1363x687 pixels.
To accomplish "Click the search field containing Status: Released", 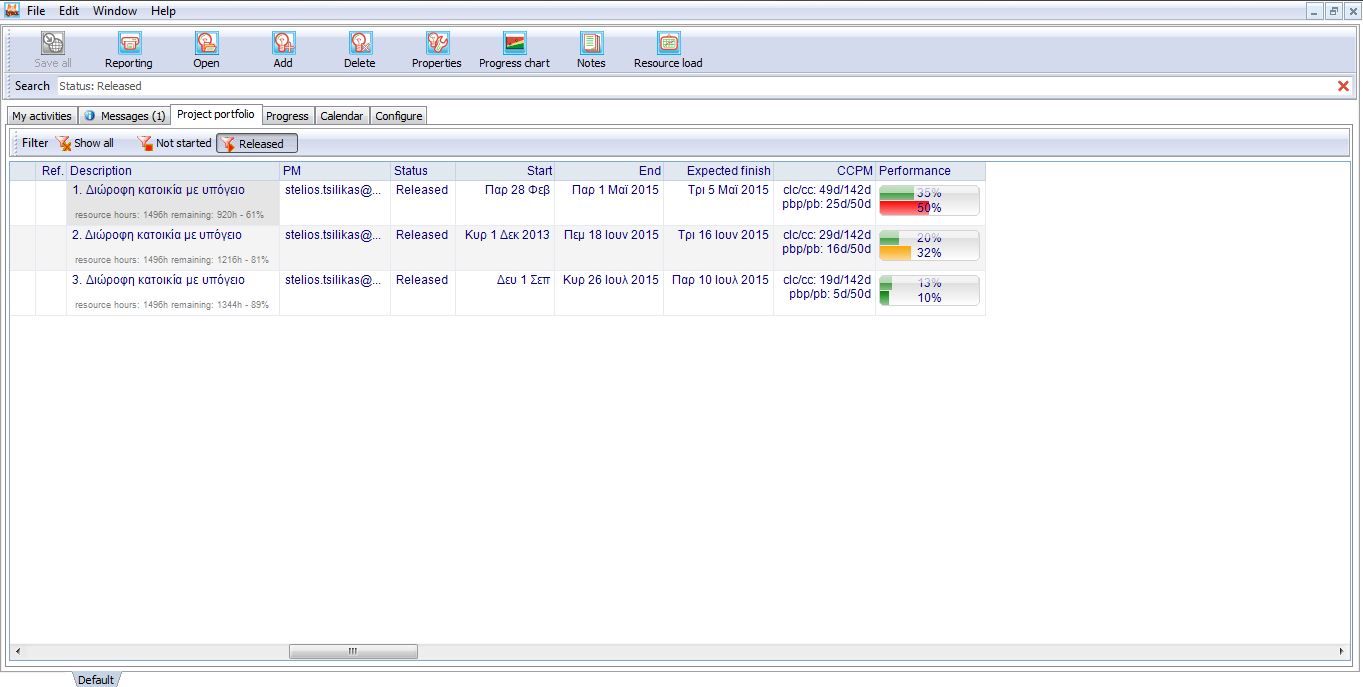I will pos(695,86).
